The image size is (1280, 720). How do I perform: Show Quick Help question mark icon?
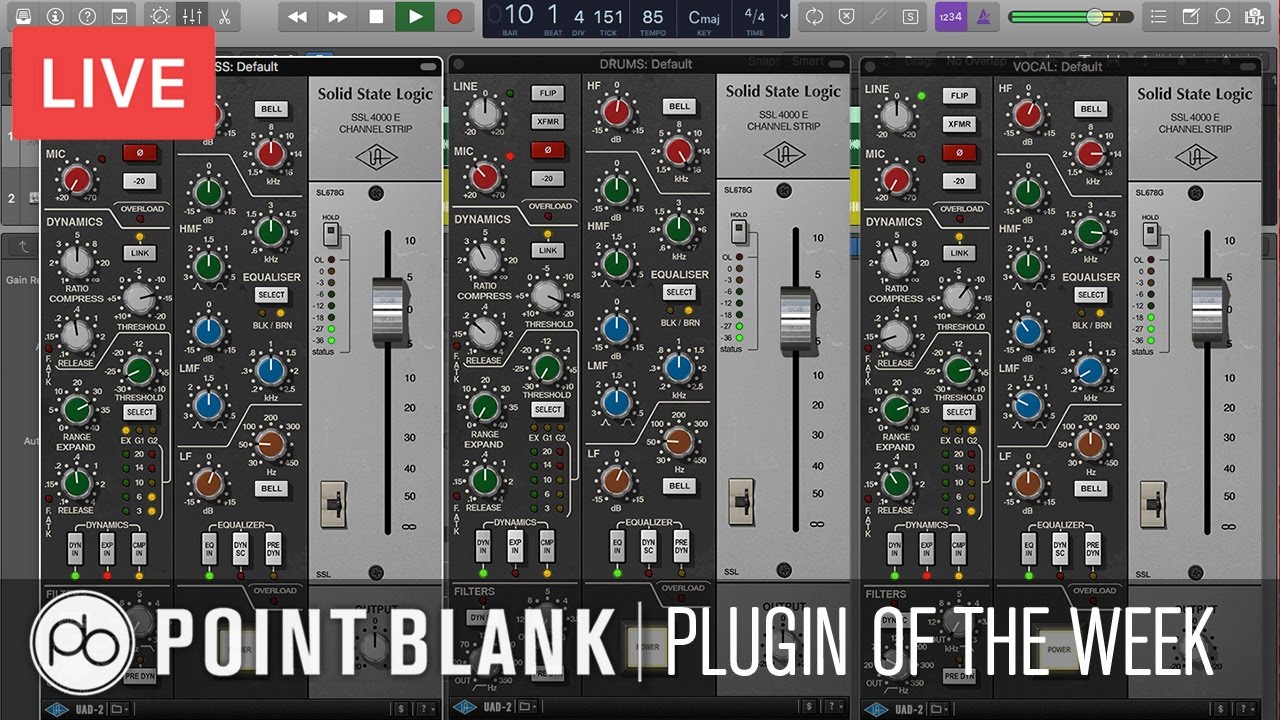click(87, 16)
